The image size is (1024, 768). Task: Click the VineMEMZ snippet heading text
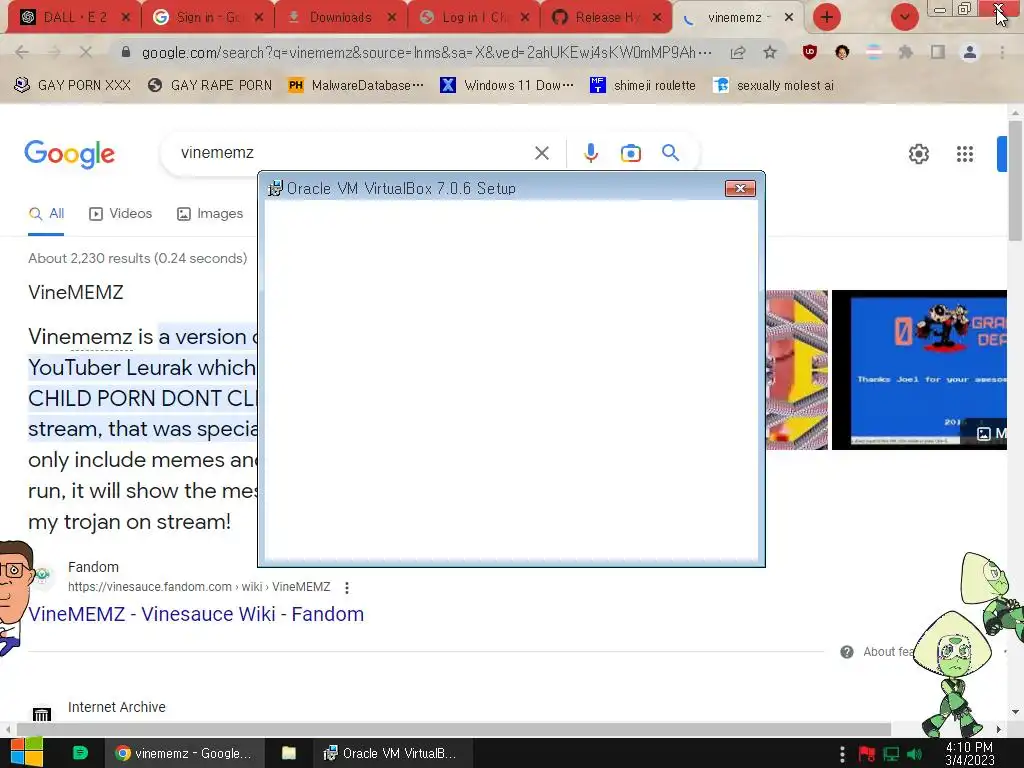pos(76,292)
